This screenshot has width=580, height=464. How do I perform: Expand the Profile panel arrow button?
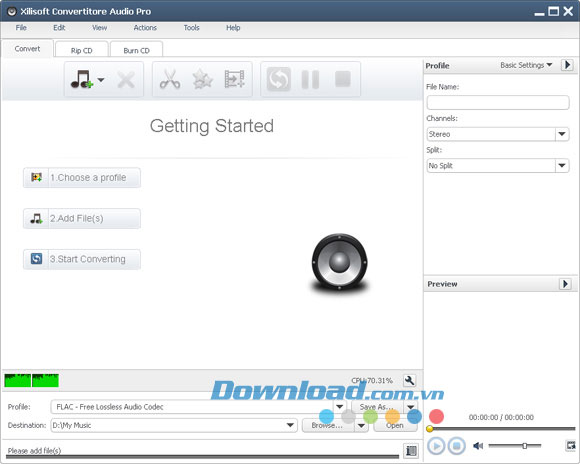click(567, 65)
